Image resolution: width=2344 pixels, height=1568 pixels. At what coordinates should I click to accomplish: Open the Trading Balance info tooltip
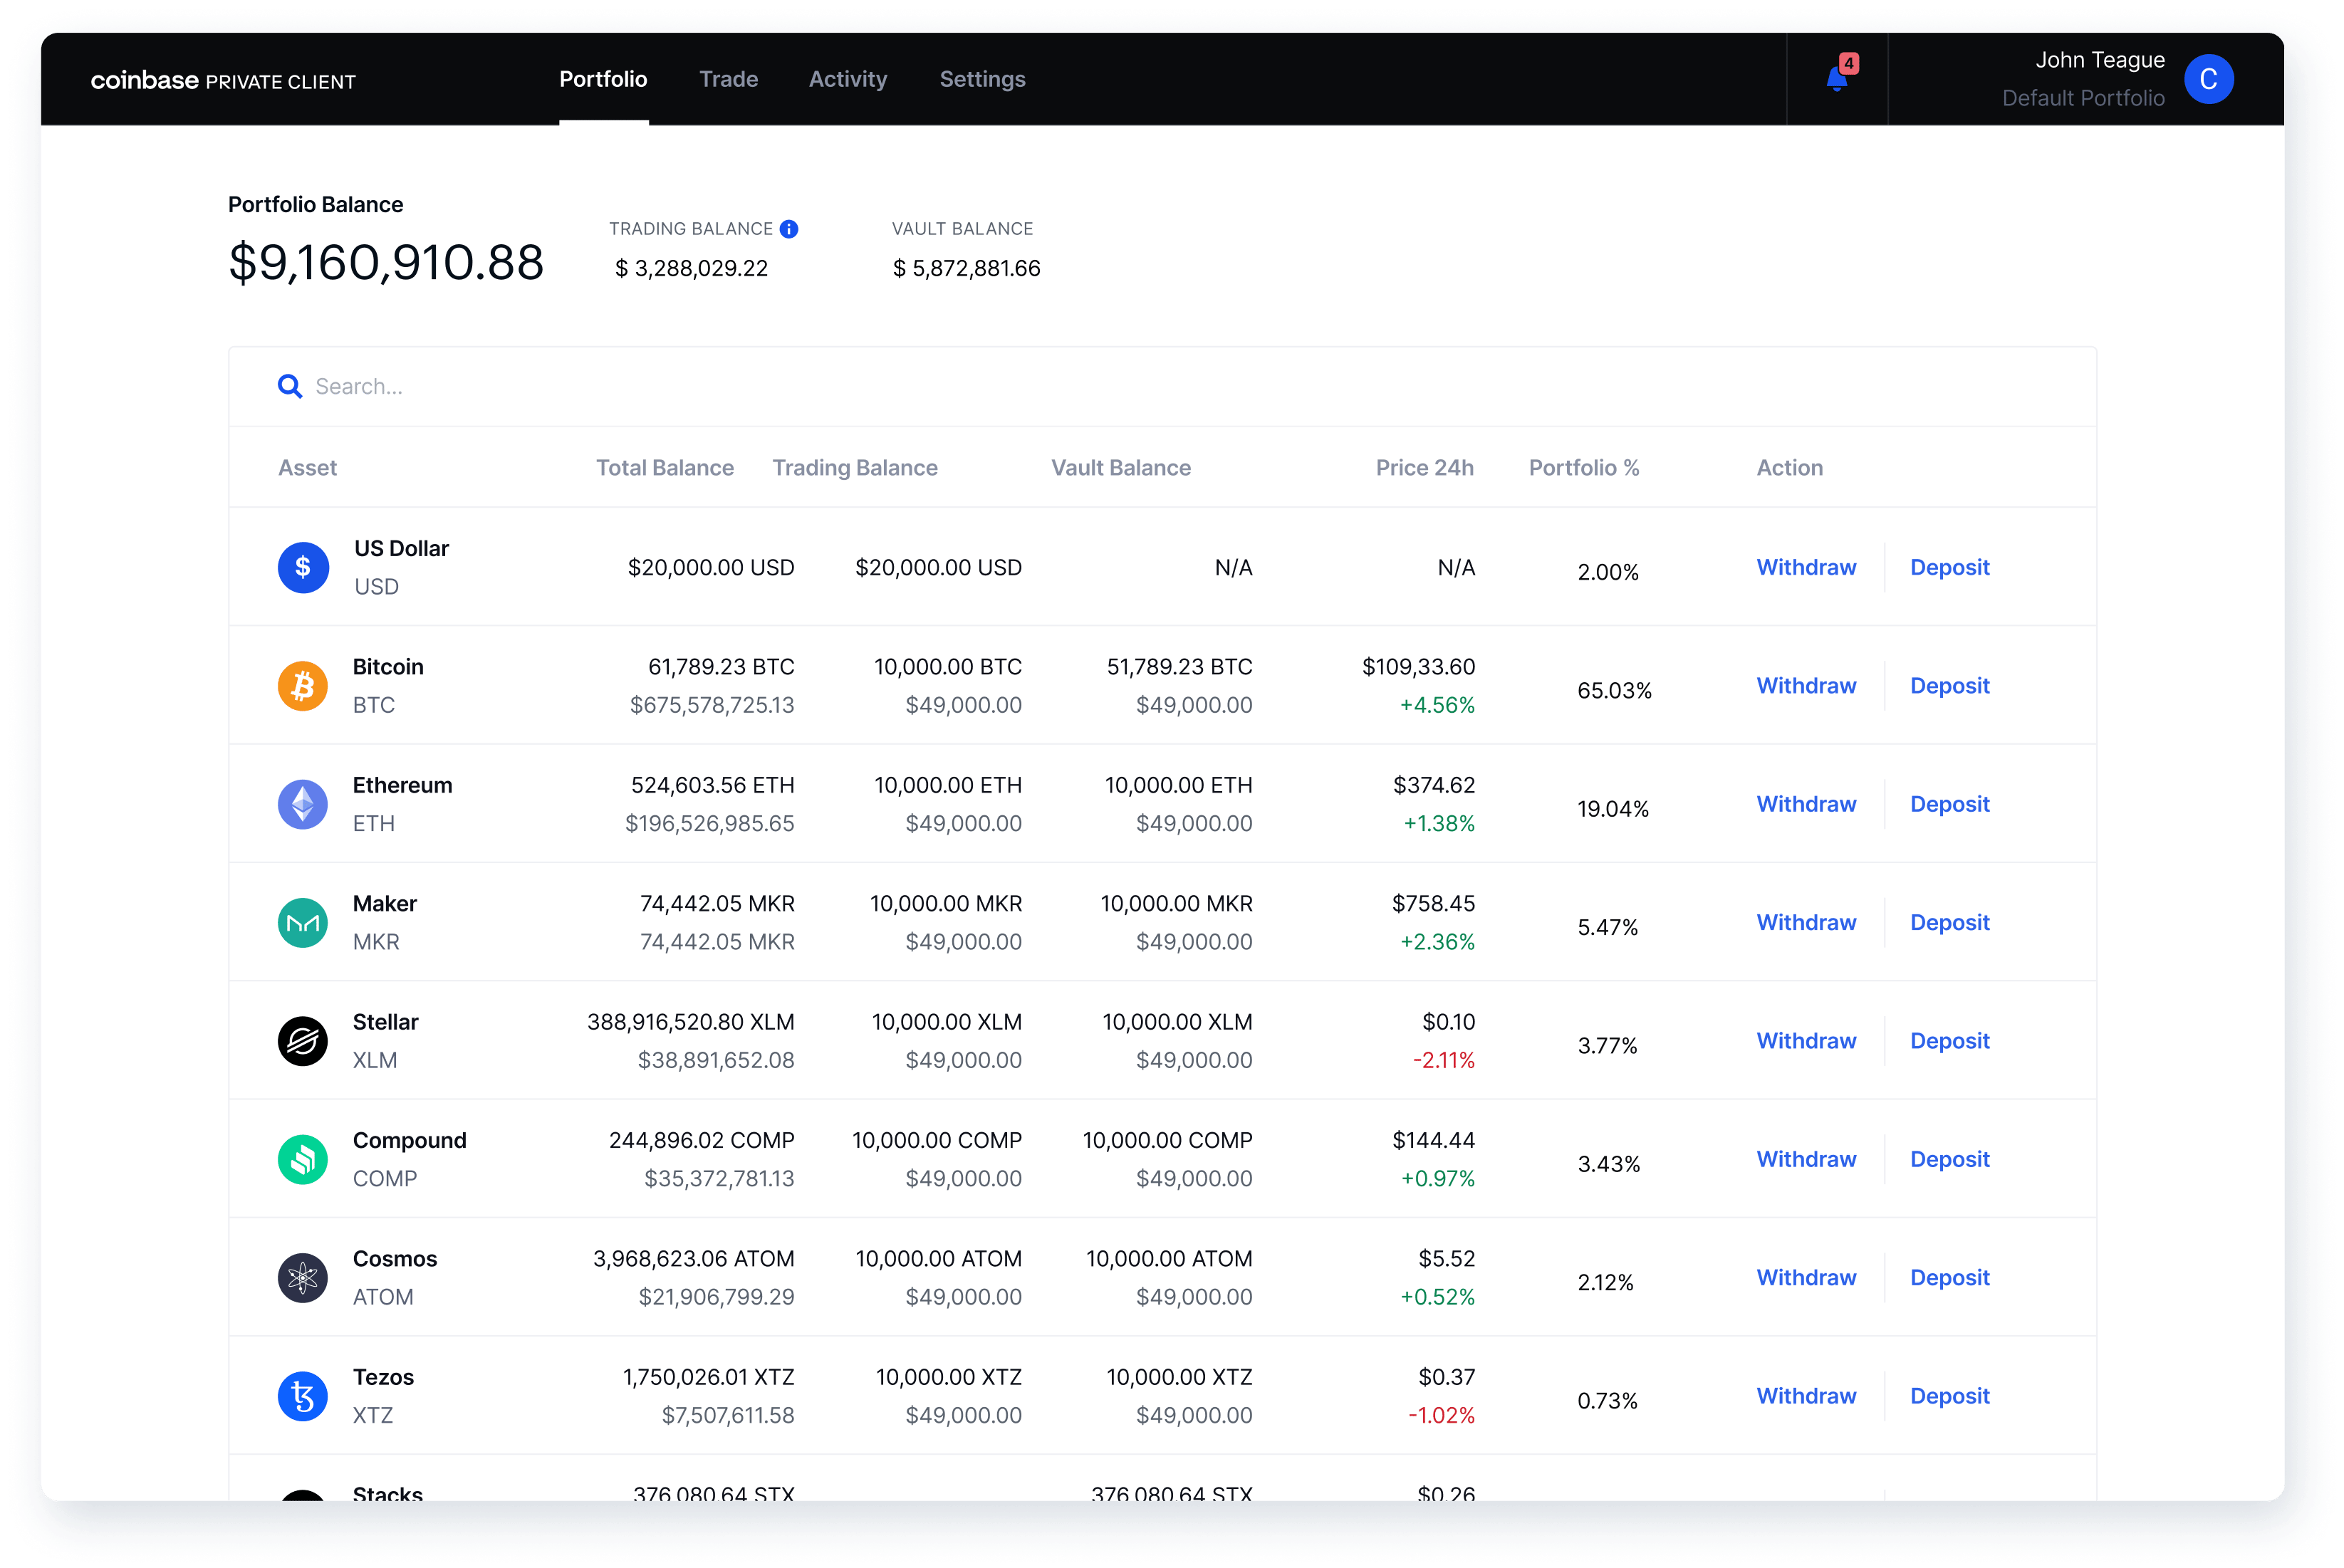[x=788, y=228]
